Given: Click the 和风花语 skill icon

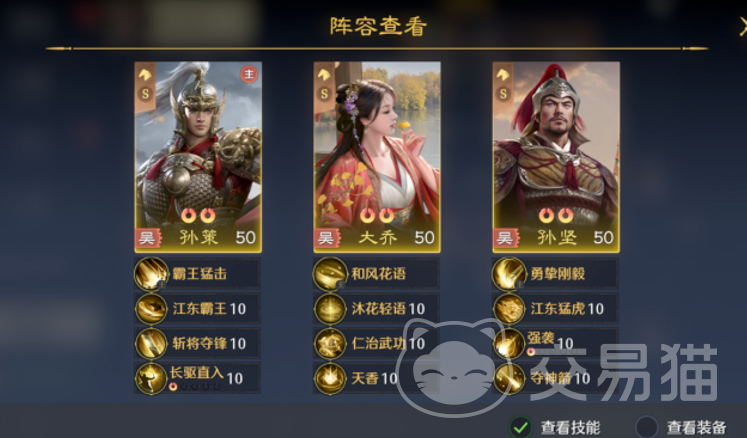Looking at the screenshot, I should tap(330, 274).
